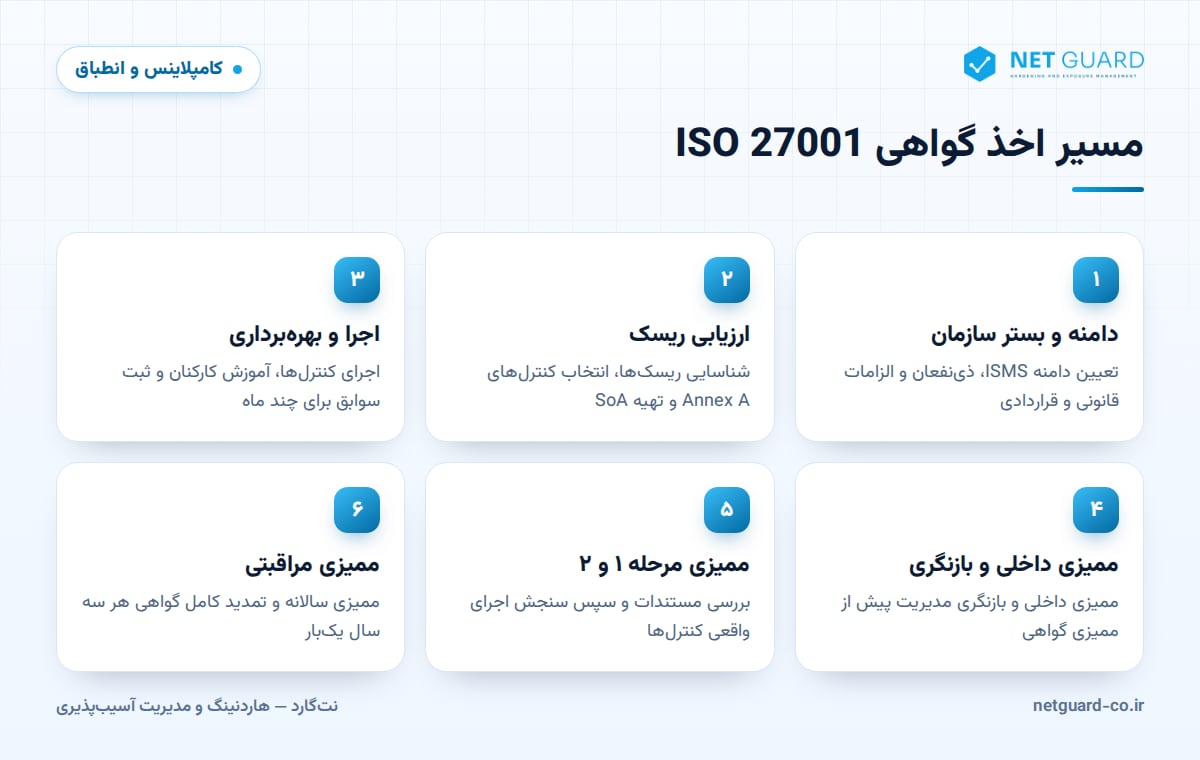Click the heading «ممیزی مرحله ۱ و ۲»

tap(665, 564)
